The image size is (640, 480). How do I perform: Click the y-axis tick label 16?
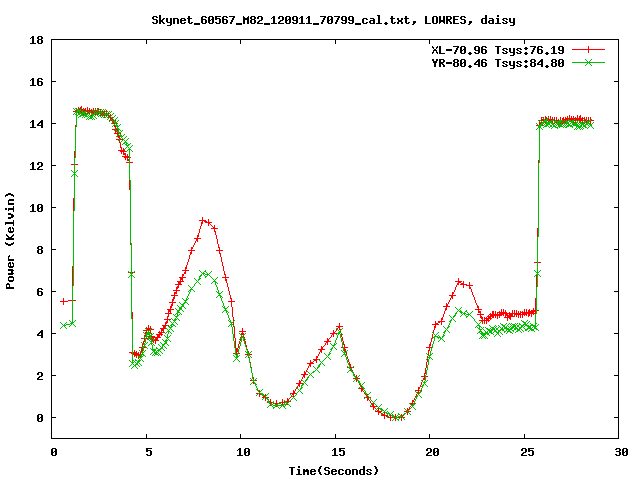[36, 82]
